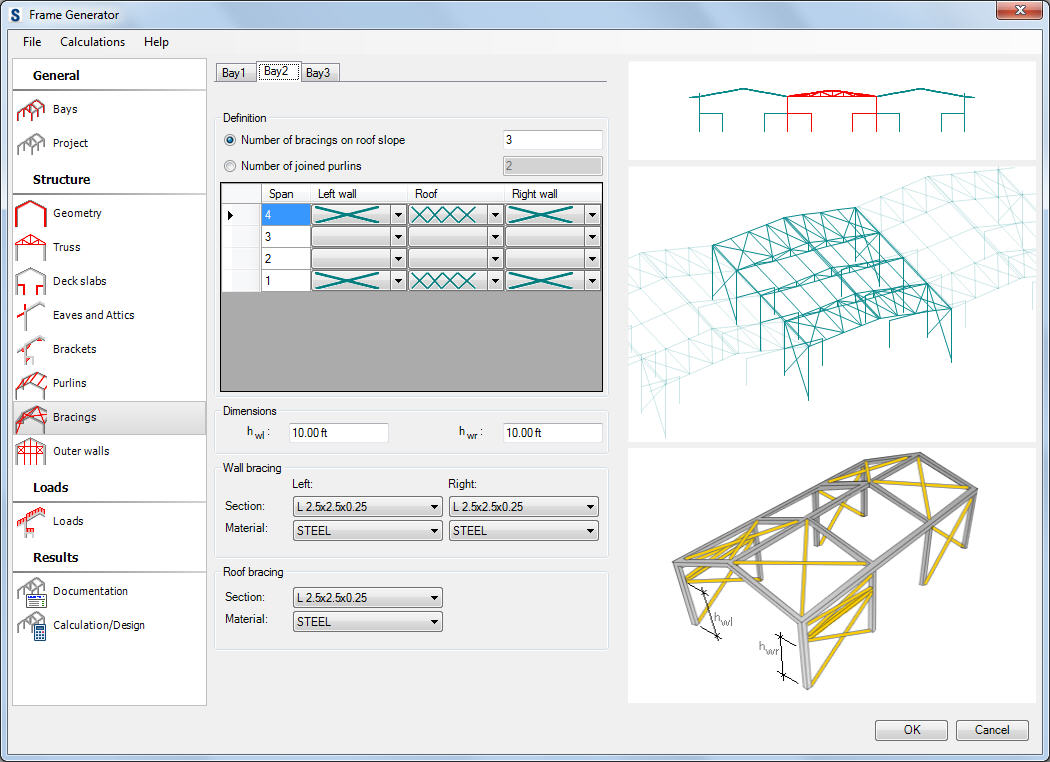Open Right wall bracing Material dropdown

pos(524,531)
